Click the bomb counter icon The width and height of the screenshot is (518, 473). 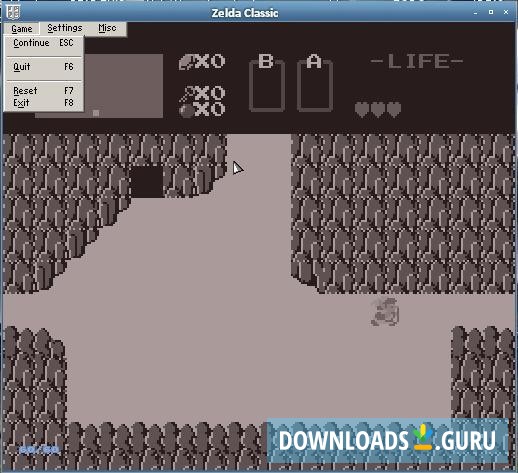pyautogui.click(x=187, y=110)
